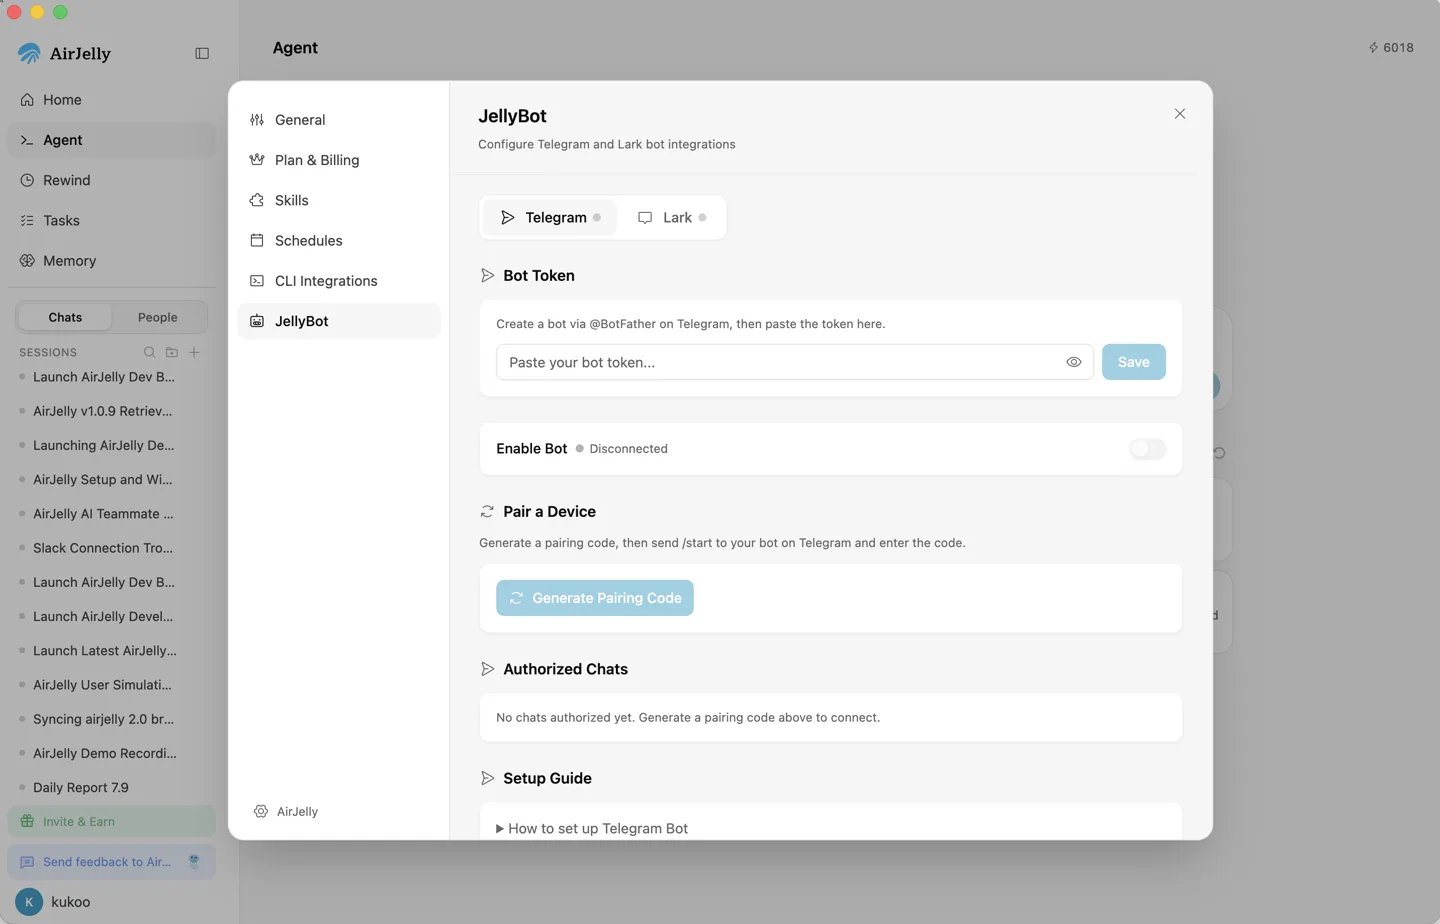This screenshot has height=924, width=1440.
Task: Click the K user avatar
Action: tap(29, 902)
